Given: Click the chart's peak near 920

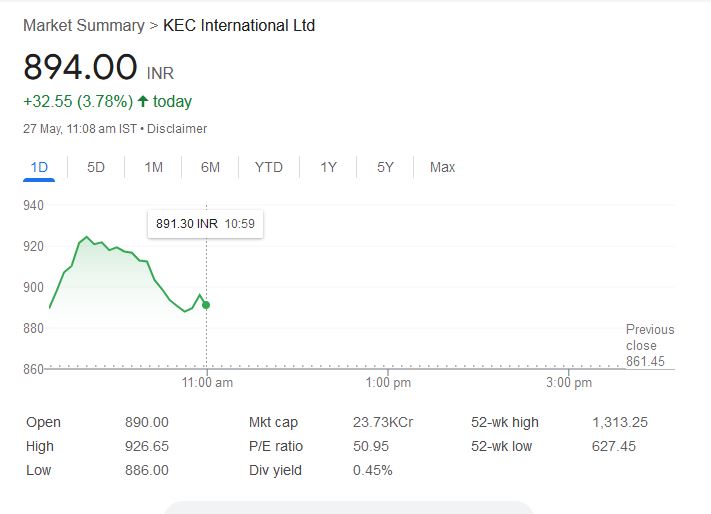Looking at the screenshot, I should click(x=86, y=237).
